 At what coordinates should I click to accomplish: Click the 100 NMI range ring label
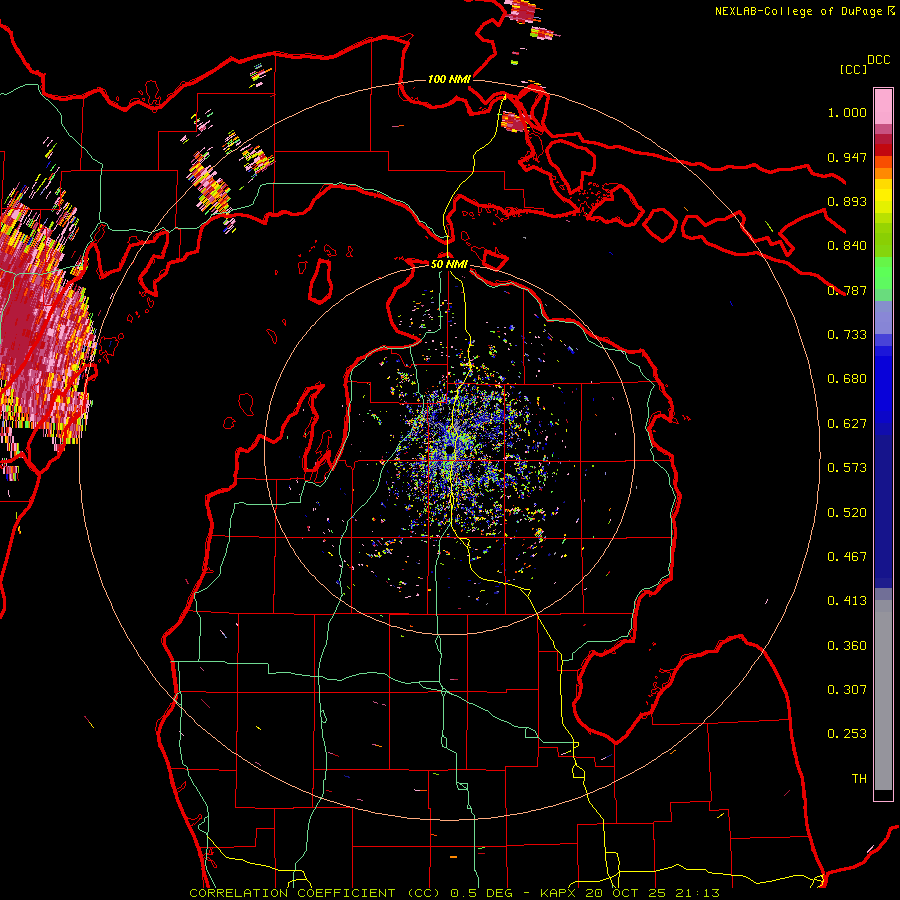pos(449,79)
